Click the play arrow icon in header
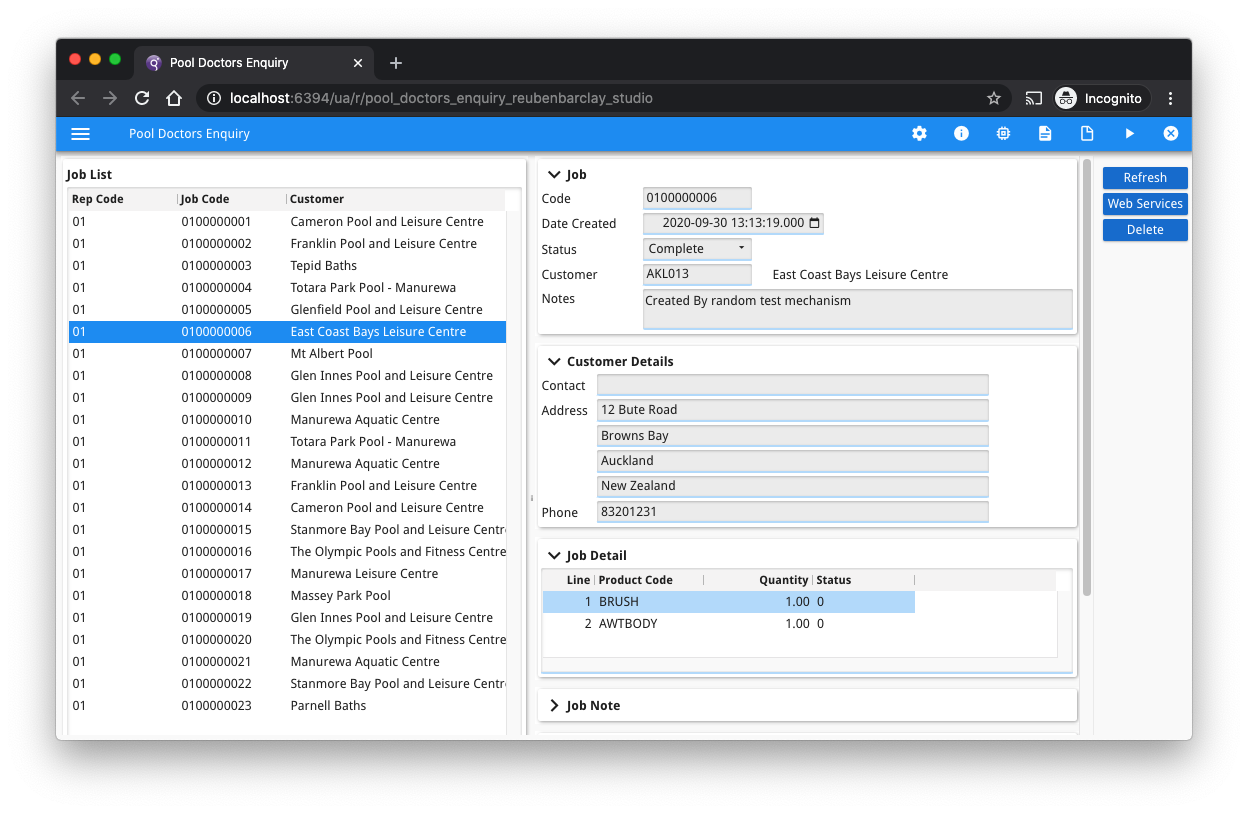Screen dimensions: 1248x814 [x=1129, y=134]
